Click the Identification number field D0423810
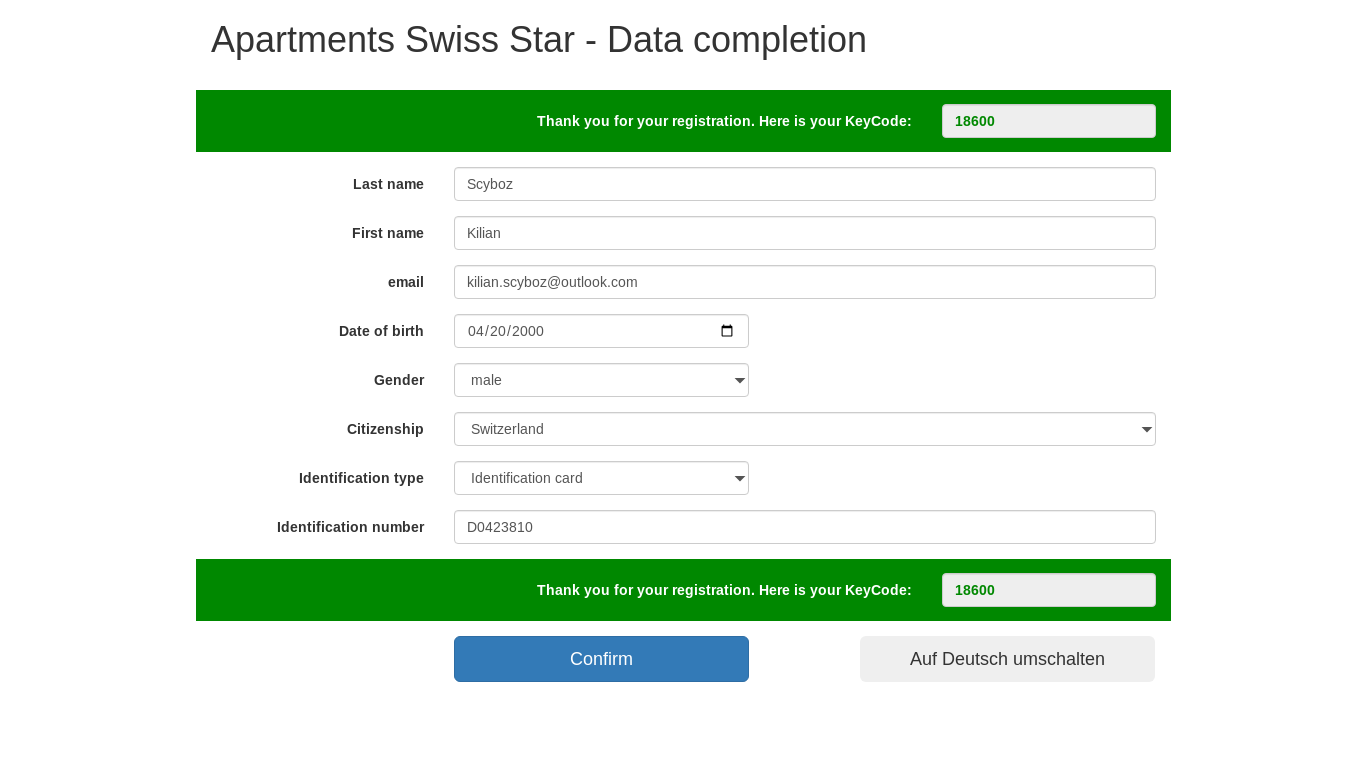 [x=805, y=527]
